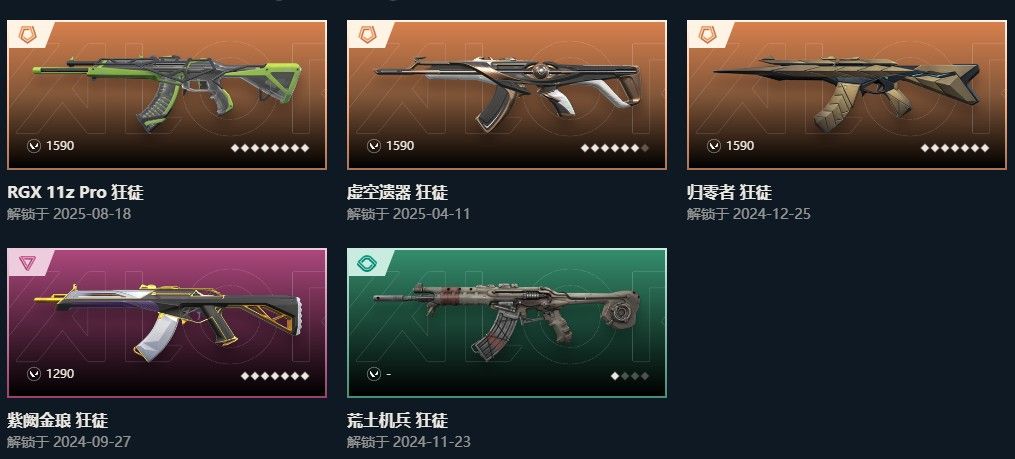Click the tier badge icon on 归零者 card
The width and height of the screenshot is (1015, 459).
(708, 34)
